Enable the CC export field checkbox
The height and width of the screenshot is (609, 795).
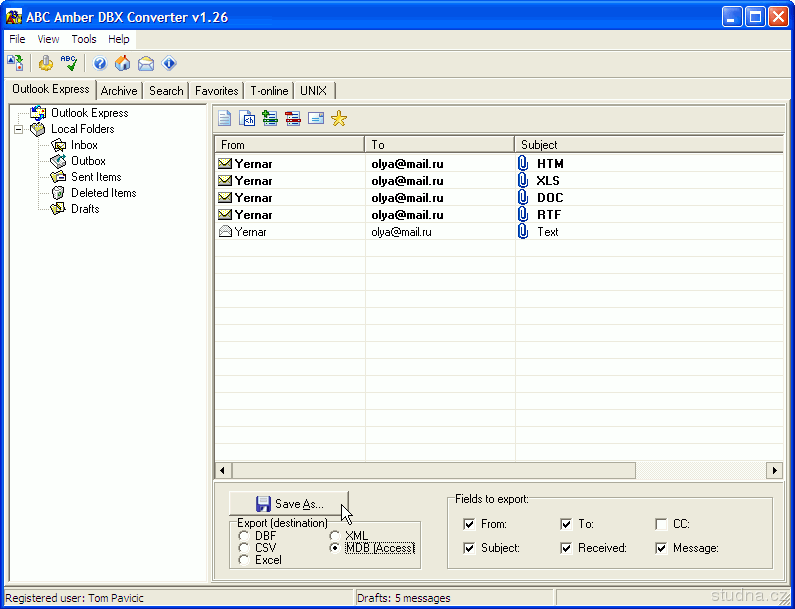(x=662, y=524)
